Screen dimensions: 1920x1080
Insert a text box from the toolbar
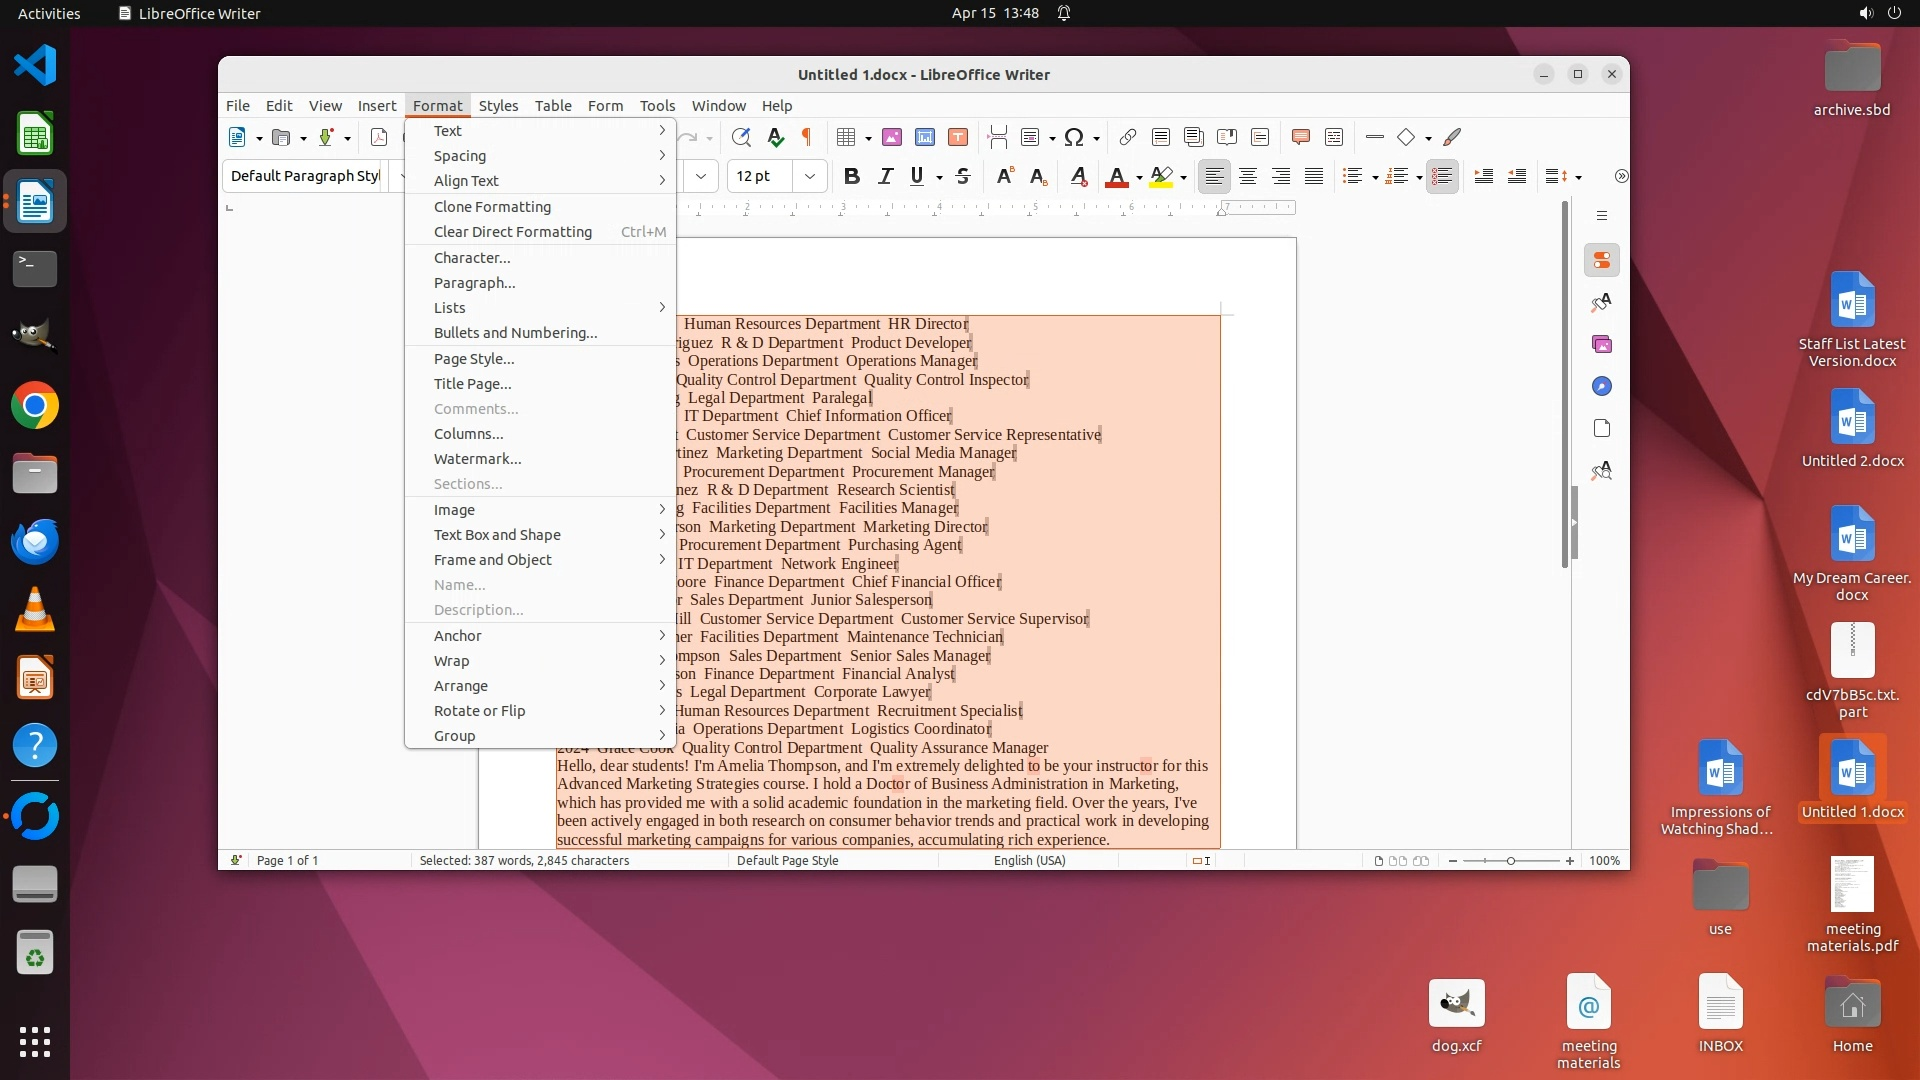point(958,138)
